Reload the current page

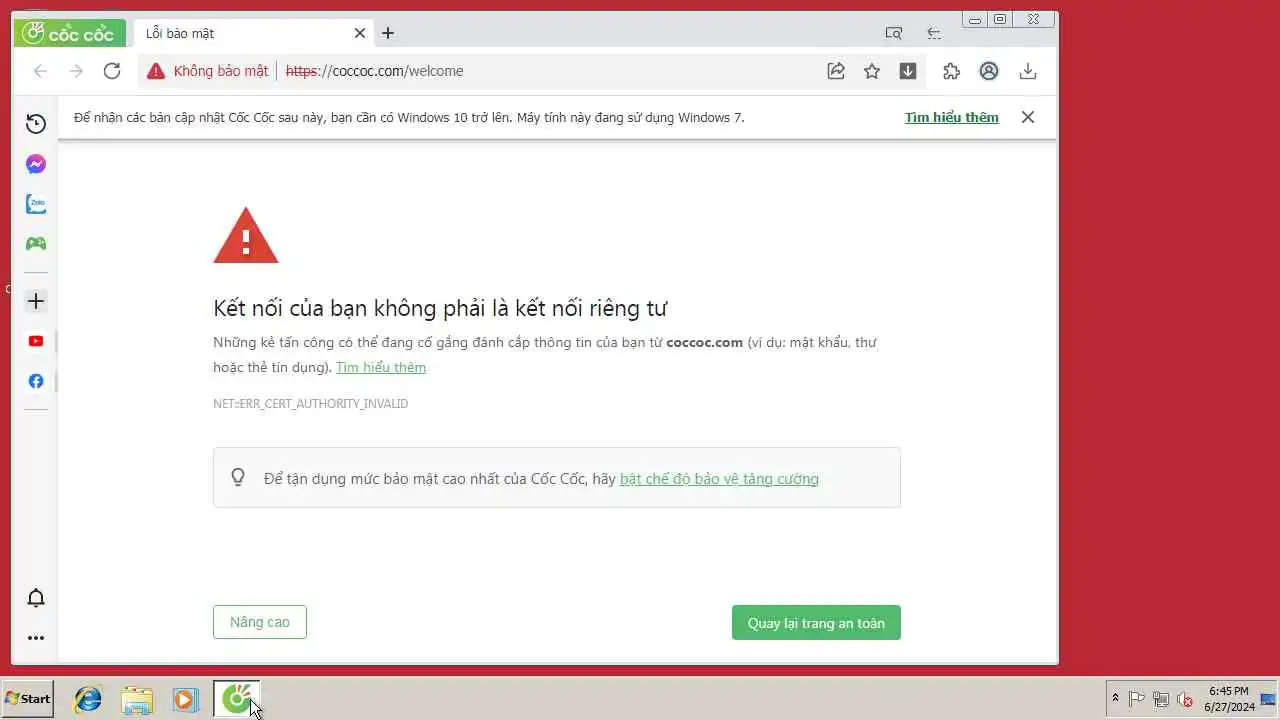click(x=112, y=71)
